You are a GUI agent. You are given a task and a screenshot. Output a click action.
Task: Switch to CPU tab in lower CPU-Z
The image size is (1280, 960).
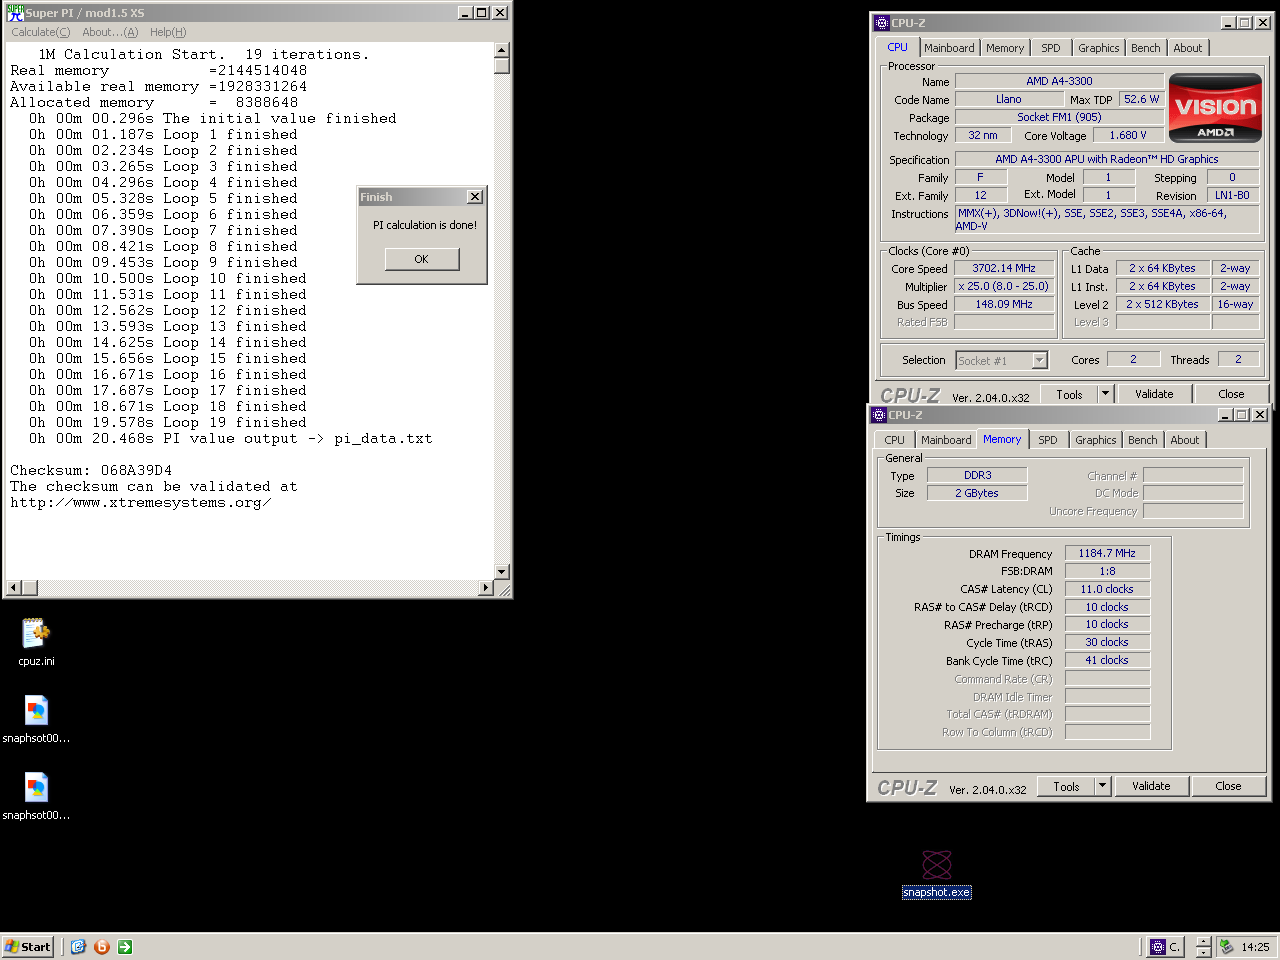click(x=894, y=440)
